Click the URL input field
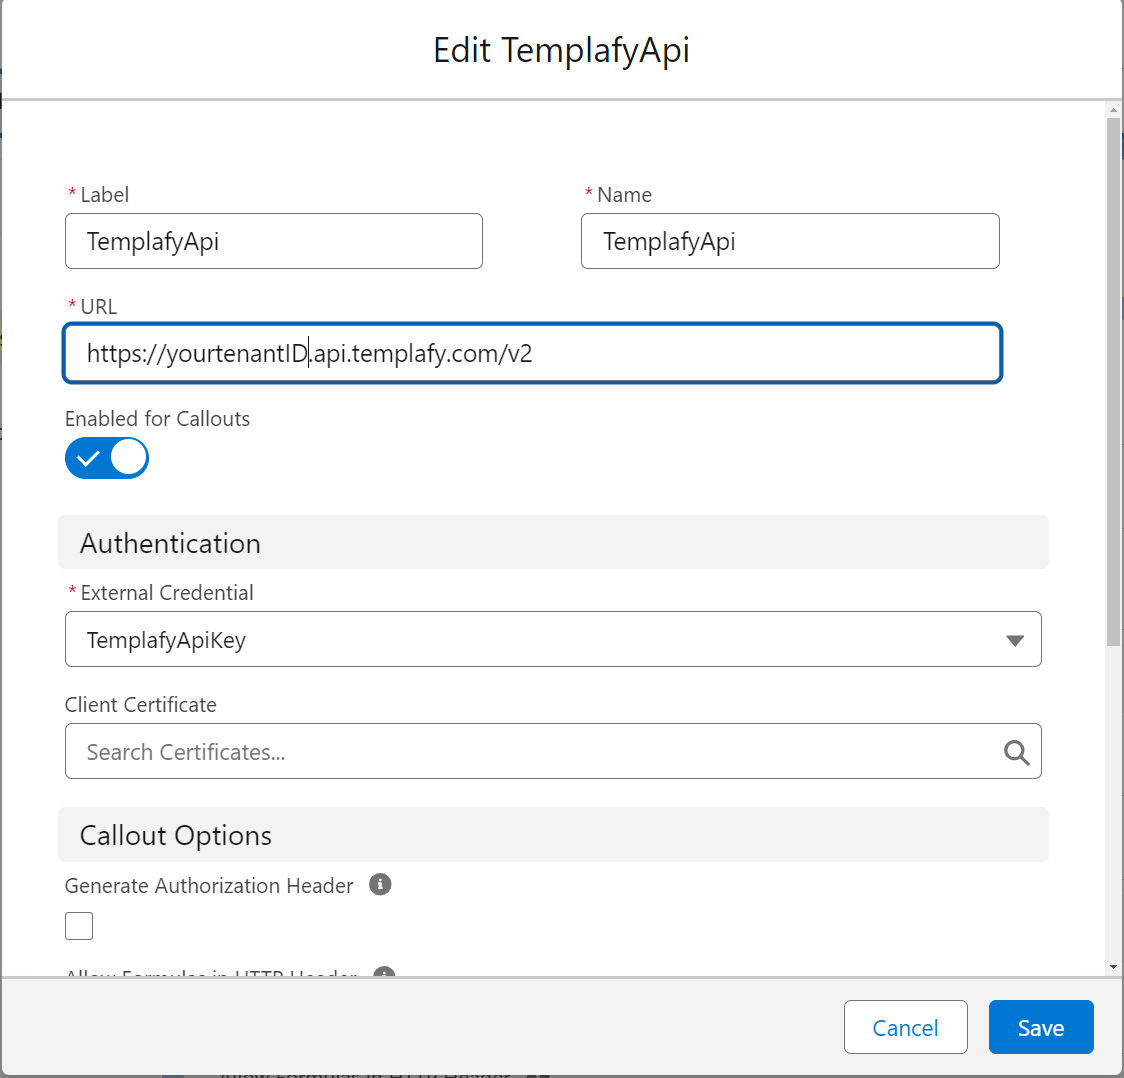 (x=533, y=353)
